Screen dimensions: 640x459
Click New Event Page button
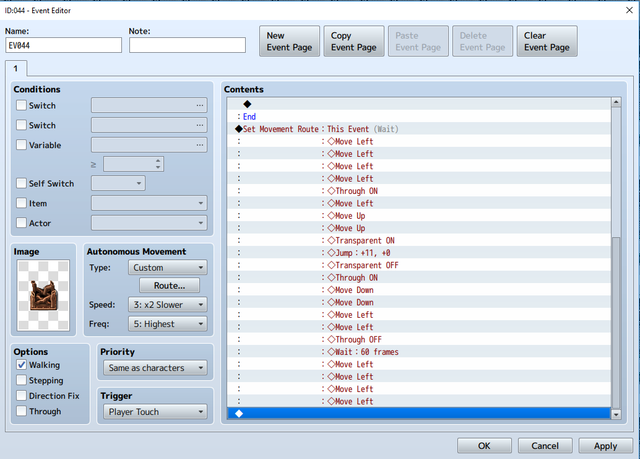[289, 41]
